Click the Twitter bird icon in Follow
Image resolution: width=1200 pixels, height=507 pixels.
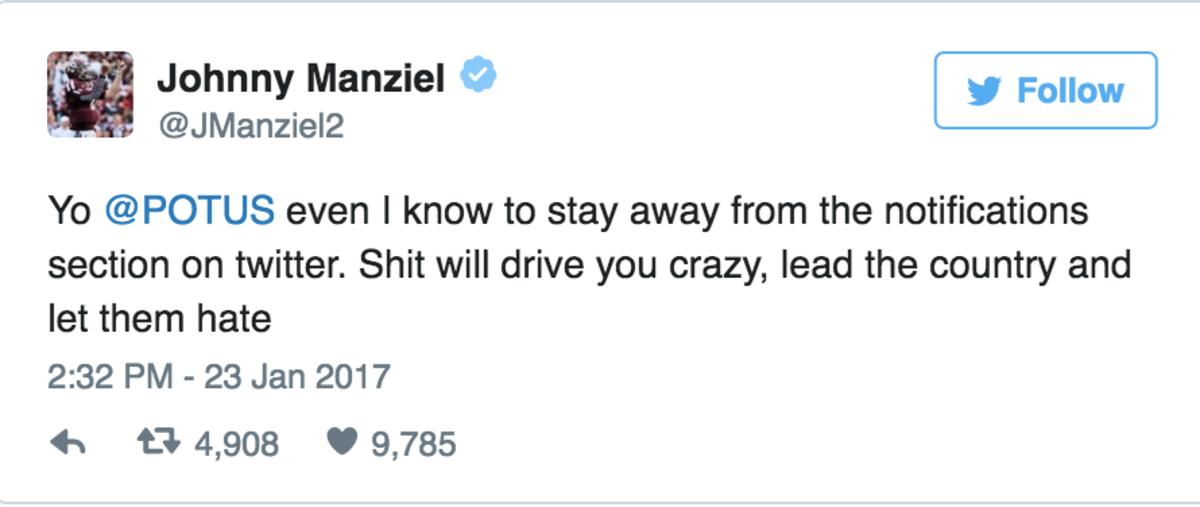coord(987,91)
